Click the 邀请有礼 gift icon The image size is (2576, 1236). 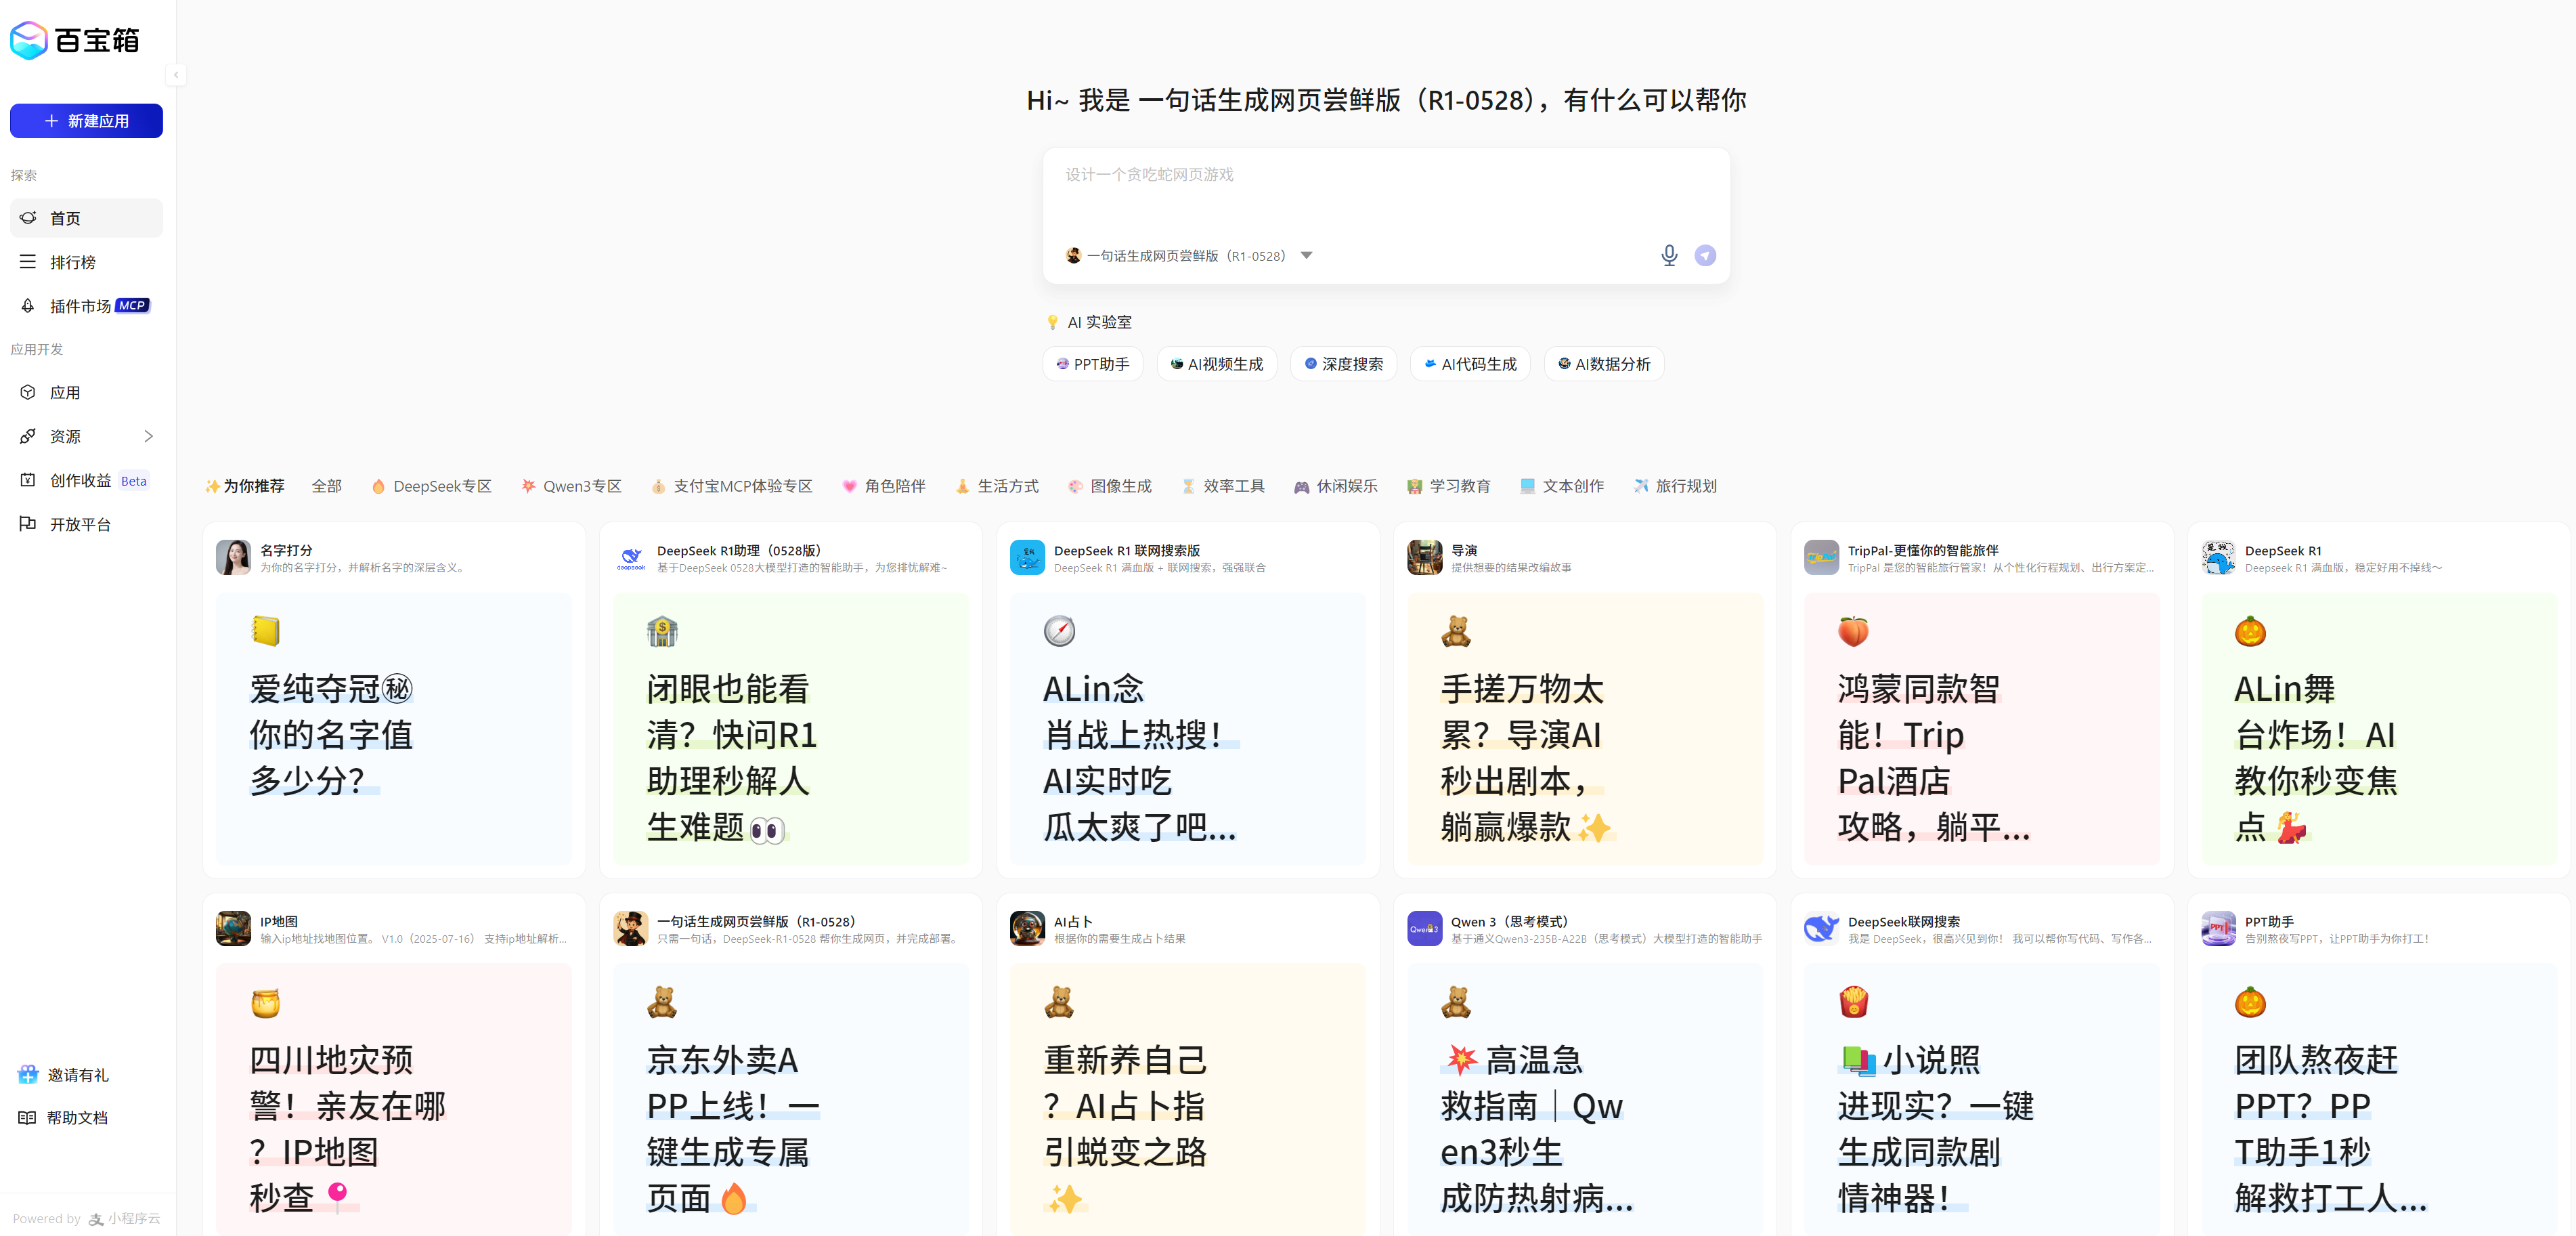(x=28, y=1075)
